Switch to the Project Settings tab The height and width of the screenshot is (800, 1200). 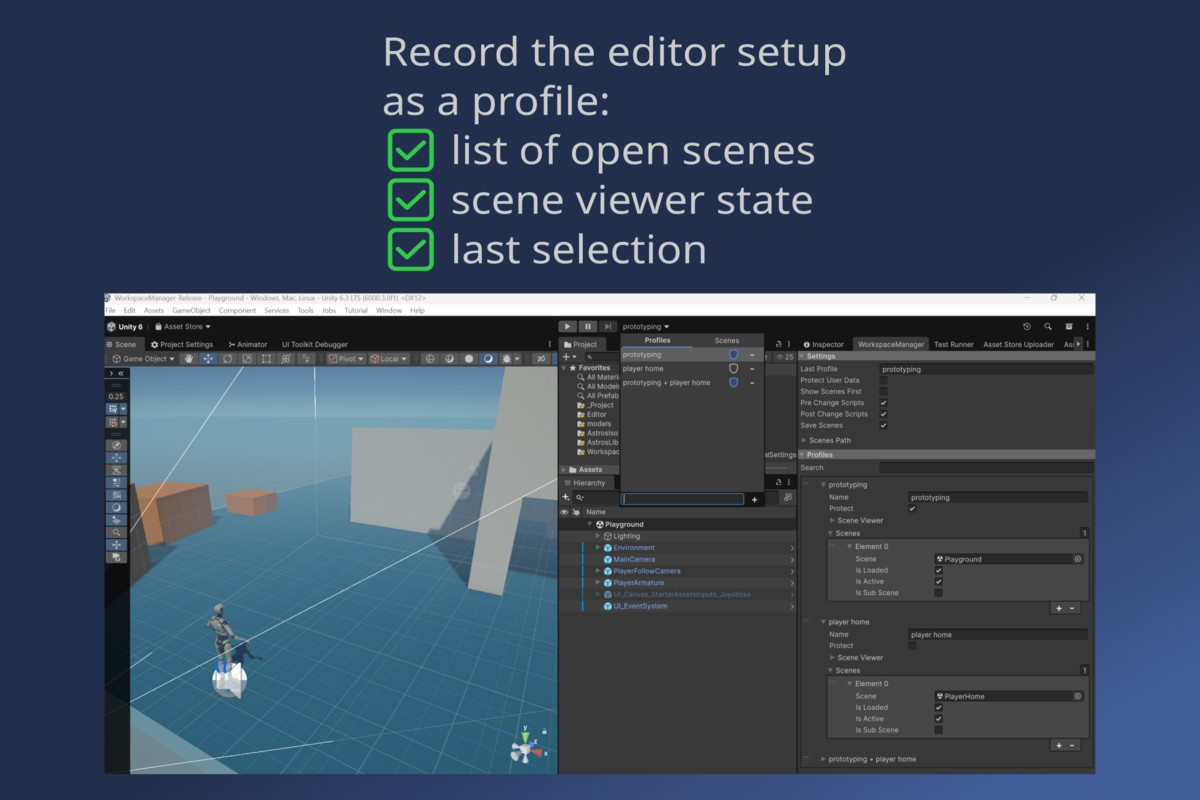point(181,344)
